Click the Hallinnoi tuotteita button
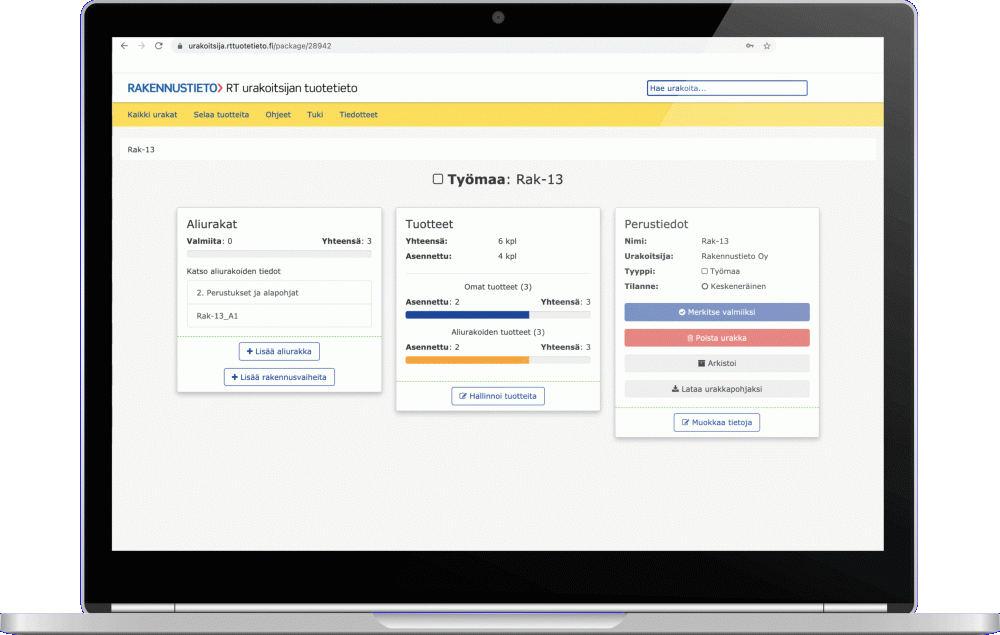Screen dimensions: 1000x635 (498, 396)
